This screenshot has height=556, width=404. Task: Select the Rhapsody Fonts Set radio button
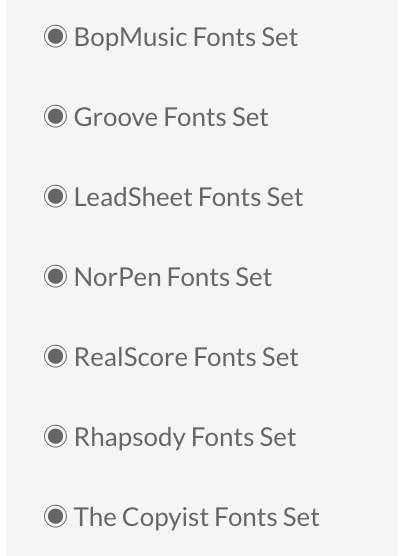(x=55, y=436)
